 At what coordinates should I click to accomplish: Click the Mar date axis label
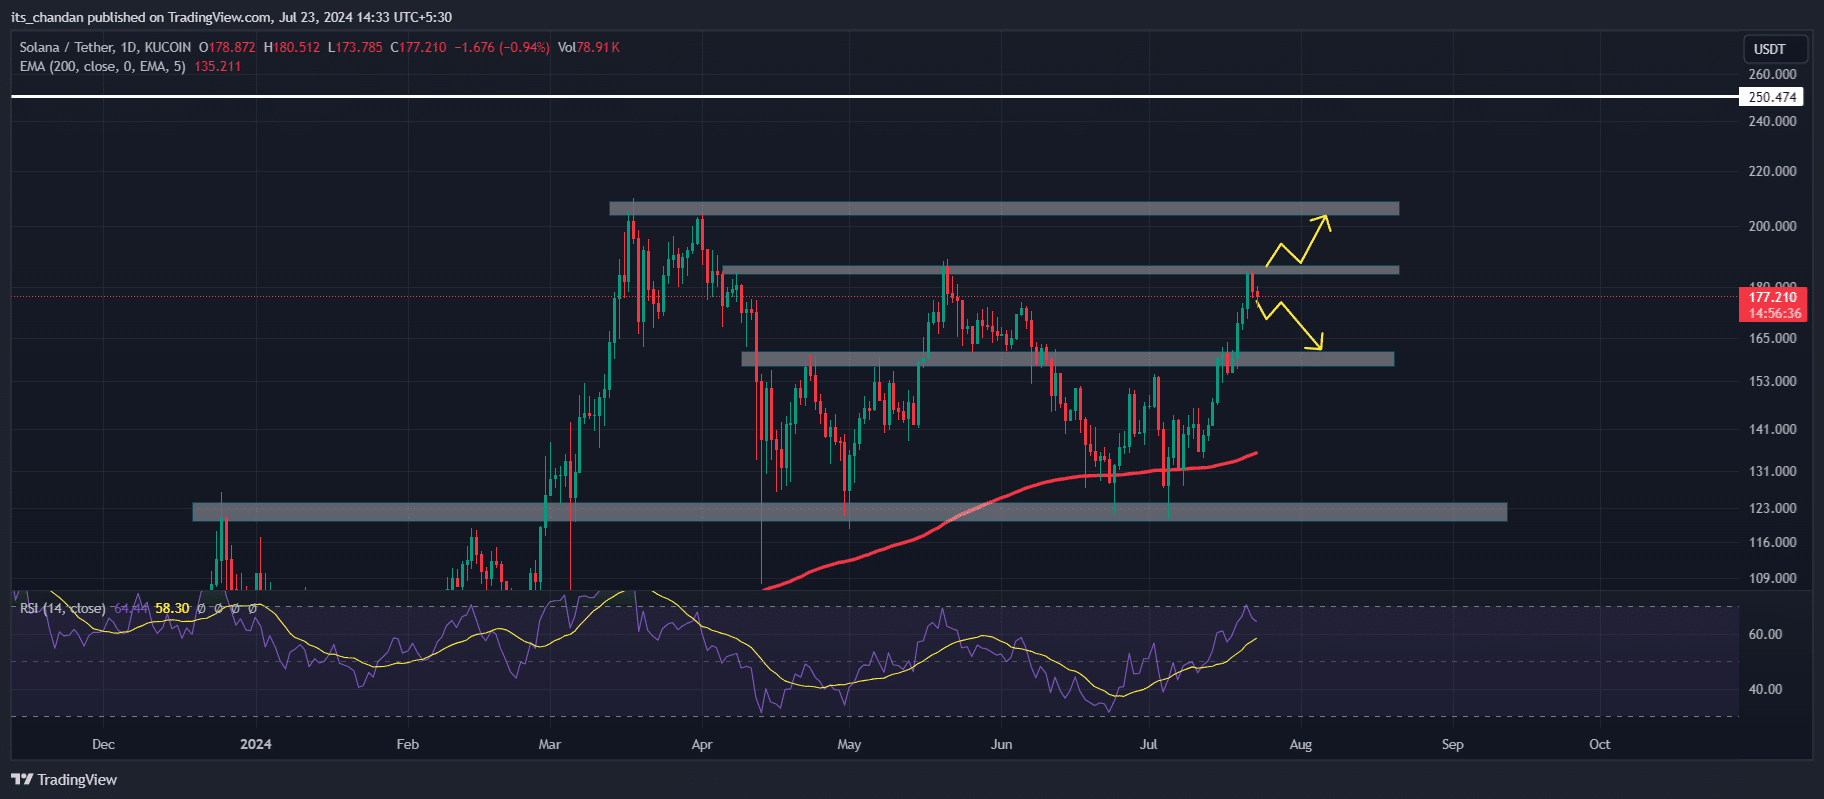[549, 744]
